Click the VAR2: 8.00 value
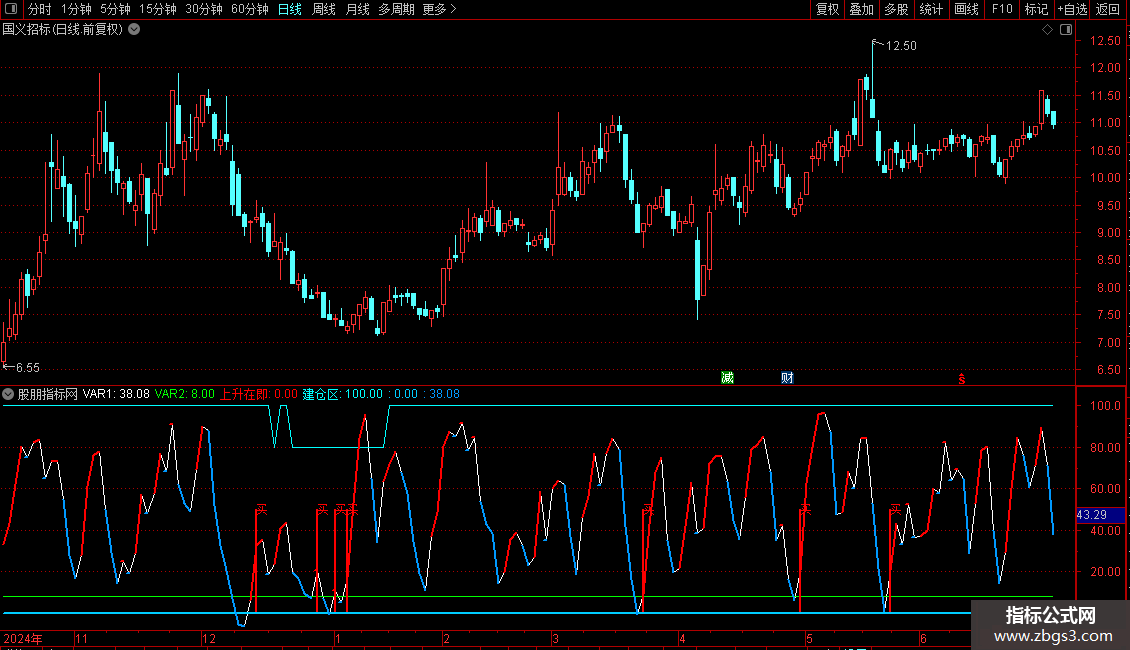This screenshot has height=650, width=1130. (184, 393)
